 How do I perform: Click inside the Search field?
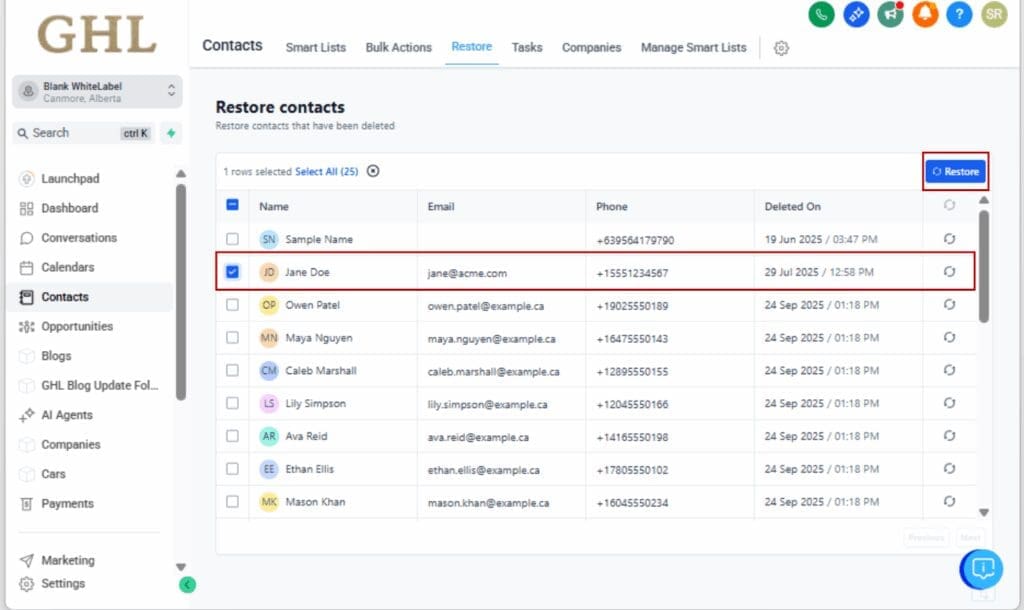pos(70,132)
